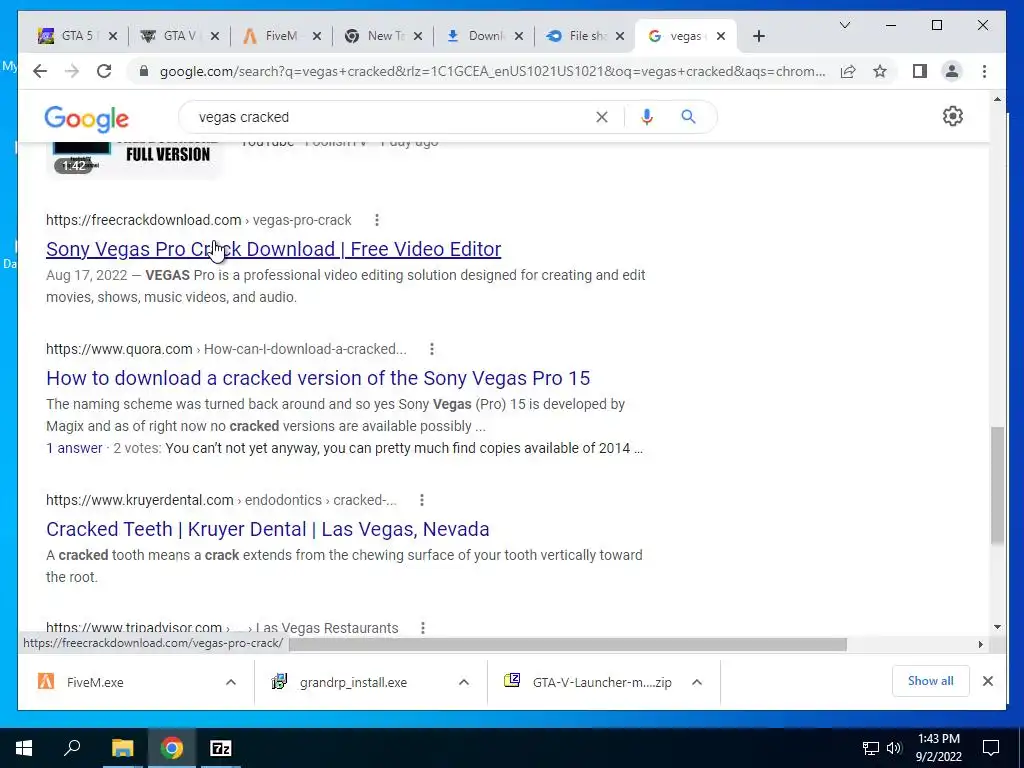Image resolution: width=1024 pixels, height=768 pixels.
Task: Click the Google logo
Action: [x=86, y=119]
